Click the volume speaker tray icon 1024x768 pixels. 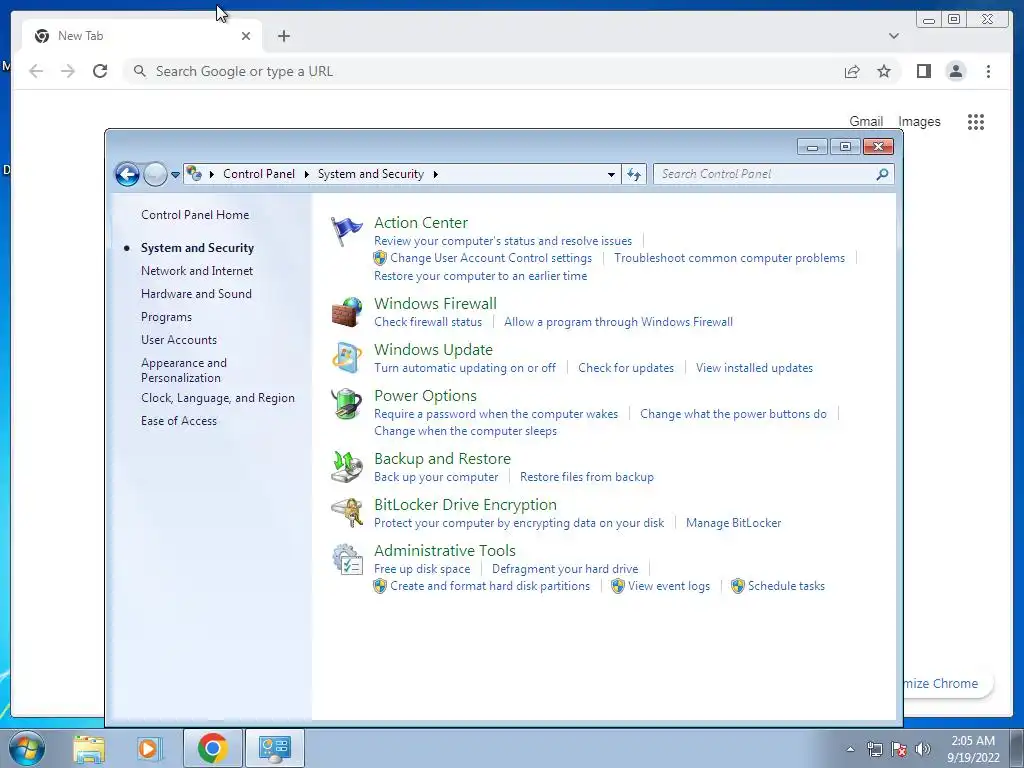tap(923, 749)
